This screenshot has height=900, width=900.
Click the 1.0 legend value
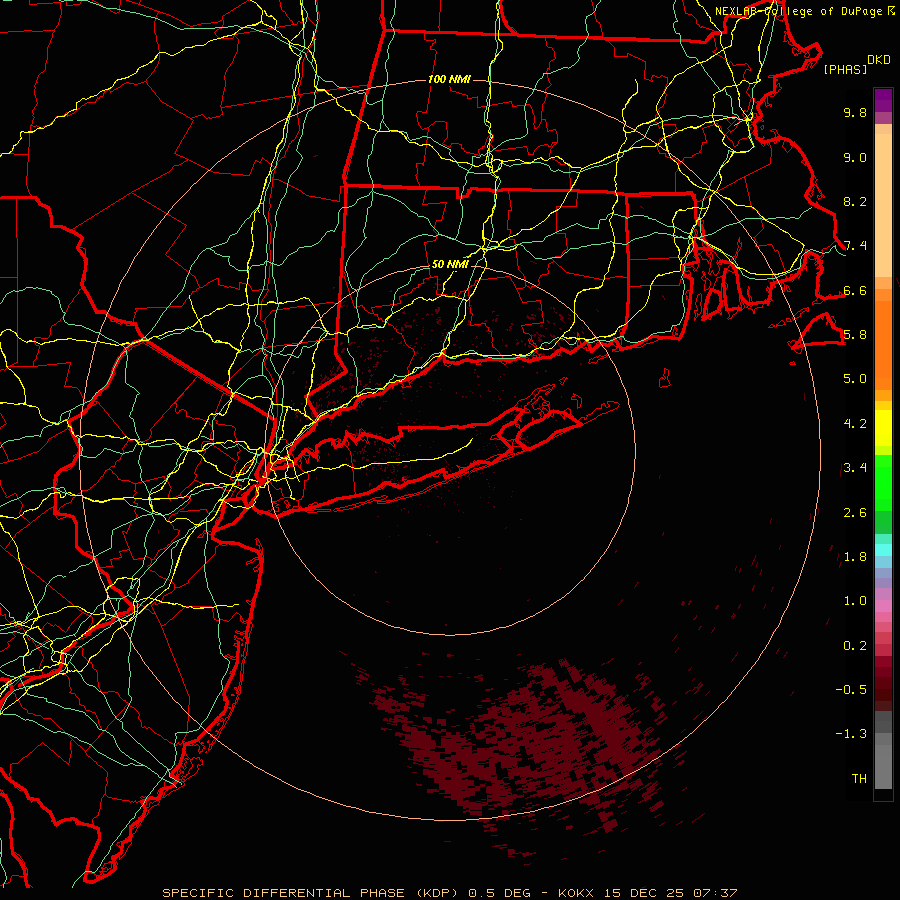[855, 601]
